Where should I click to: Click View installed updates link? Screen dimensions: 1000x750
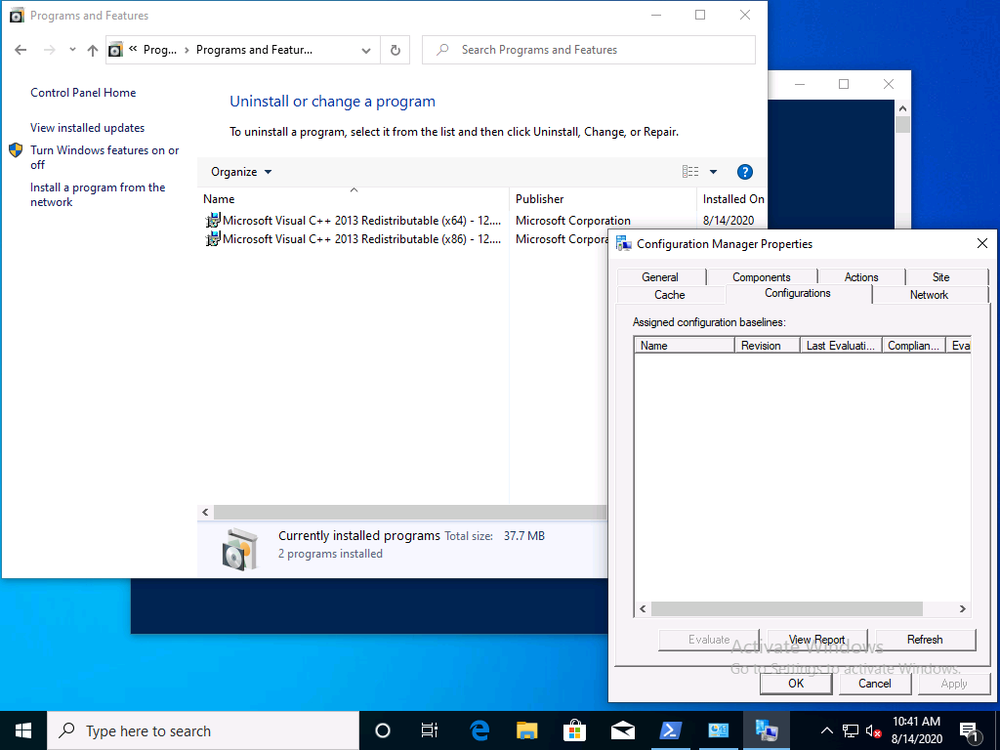(87, 128)
